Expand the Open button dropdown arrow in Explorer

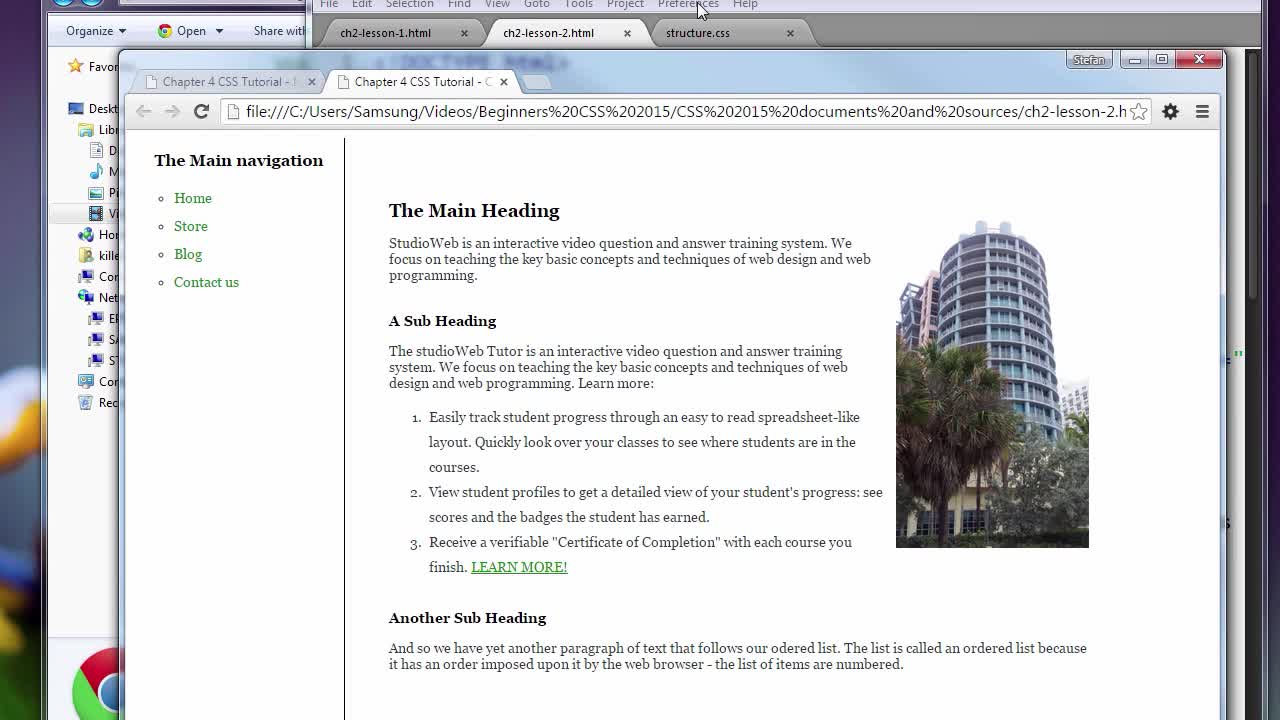point(219,31)
